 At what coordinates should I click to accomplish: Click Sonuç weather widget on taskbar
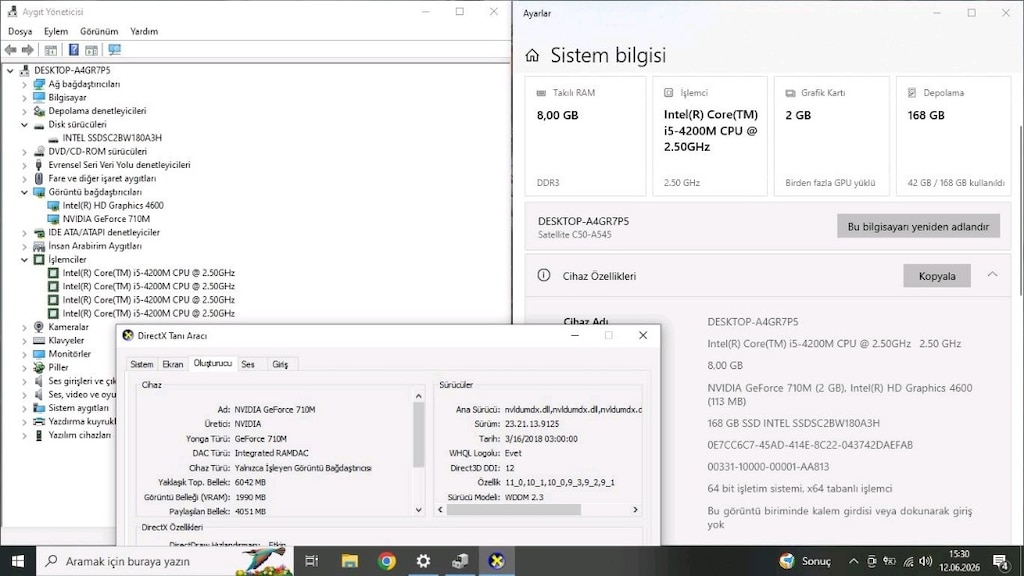[x=806, y=561]
